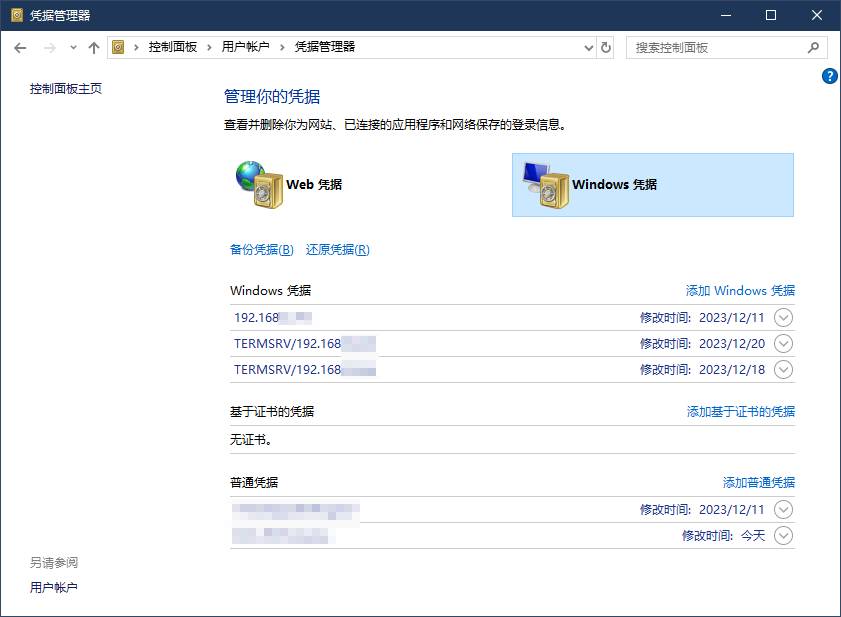Select 用户帐户 in the breadcrumb path
The image size is (841, 617).
coord(246,47)
